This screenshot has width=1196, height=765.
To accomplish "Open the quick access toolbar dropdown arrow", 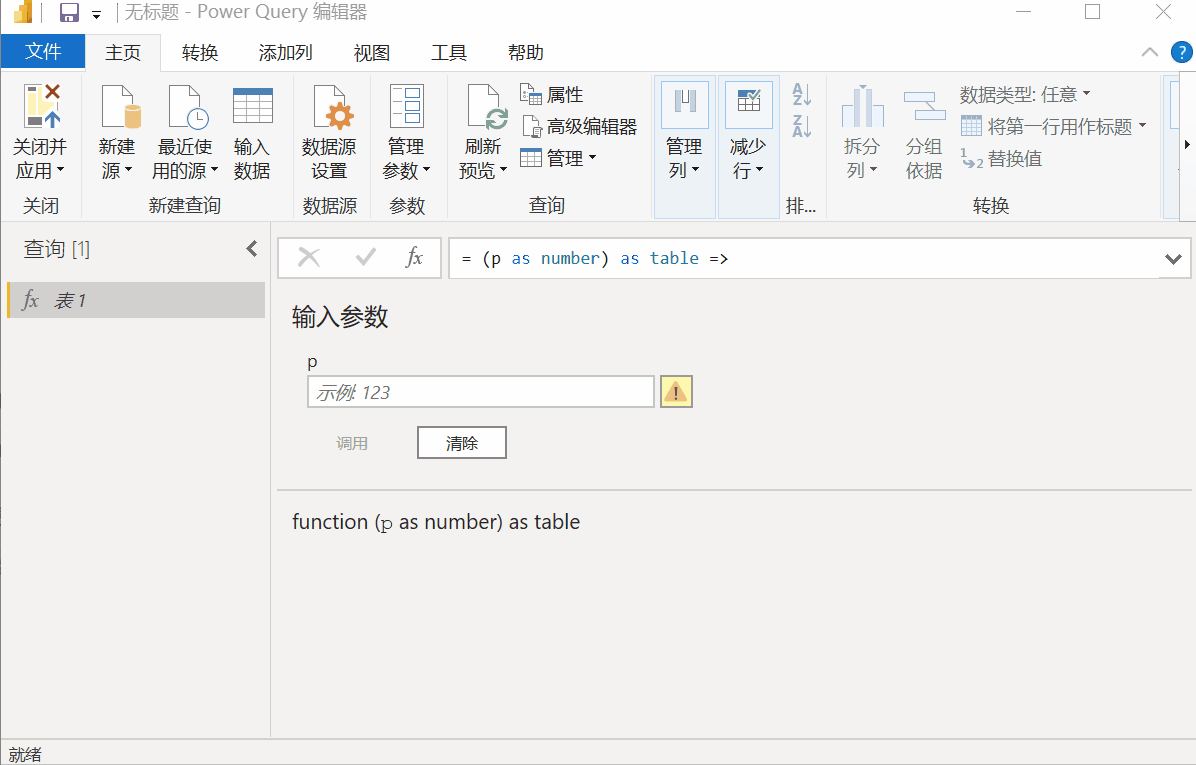I will tap(96, 14).
